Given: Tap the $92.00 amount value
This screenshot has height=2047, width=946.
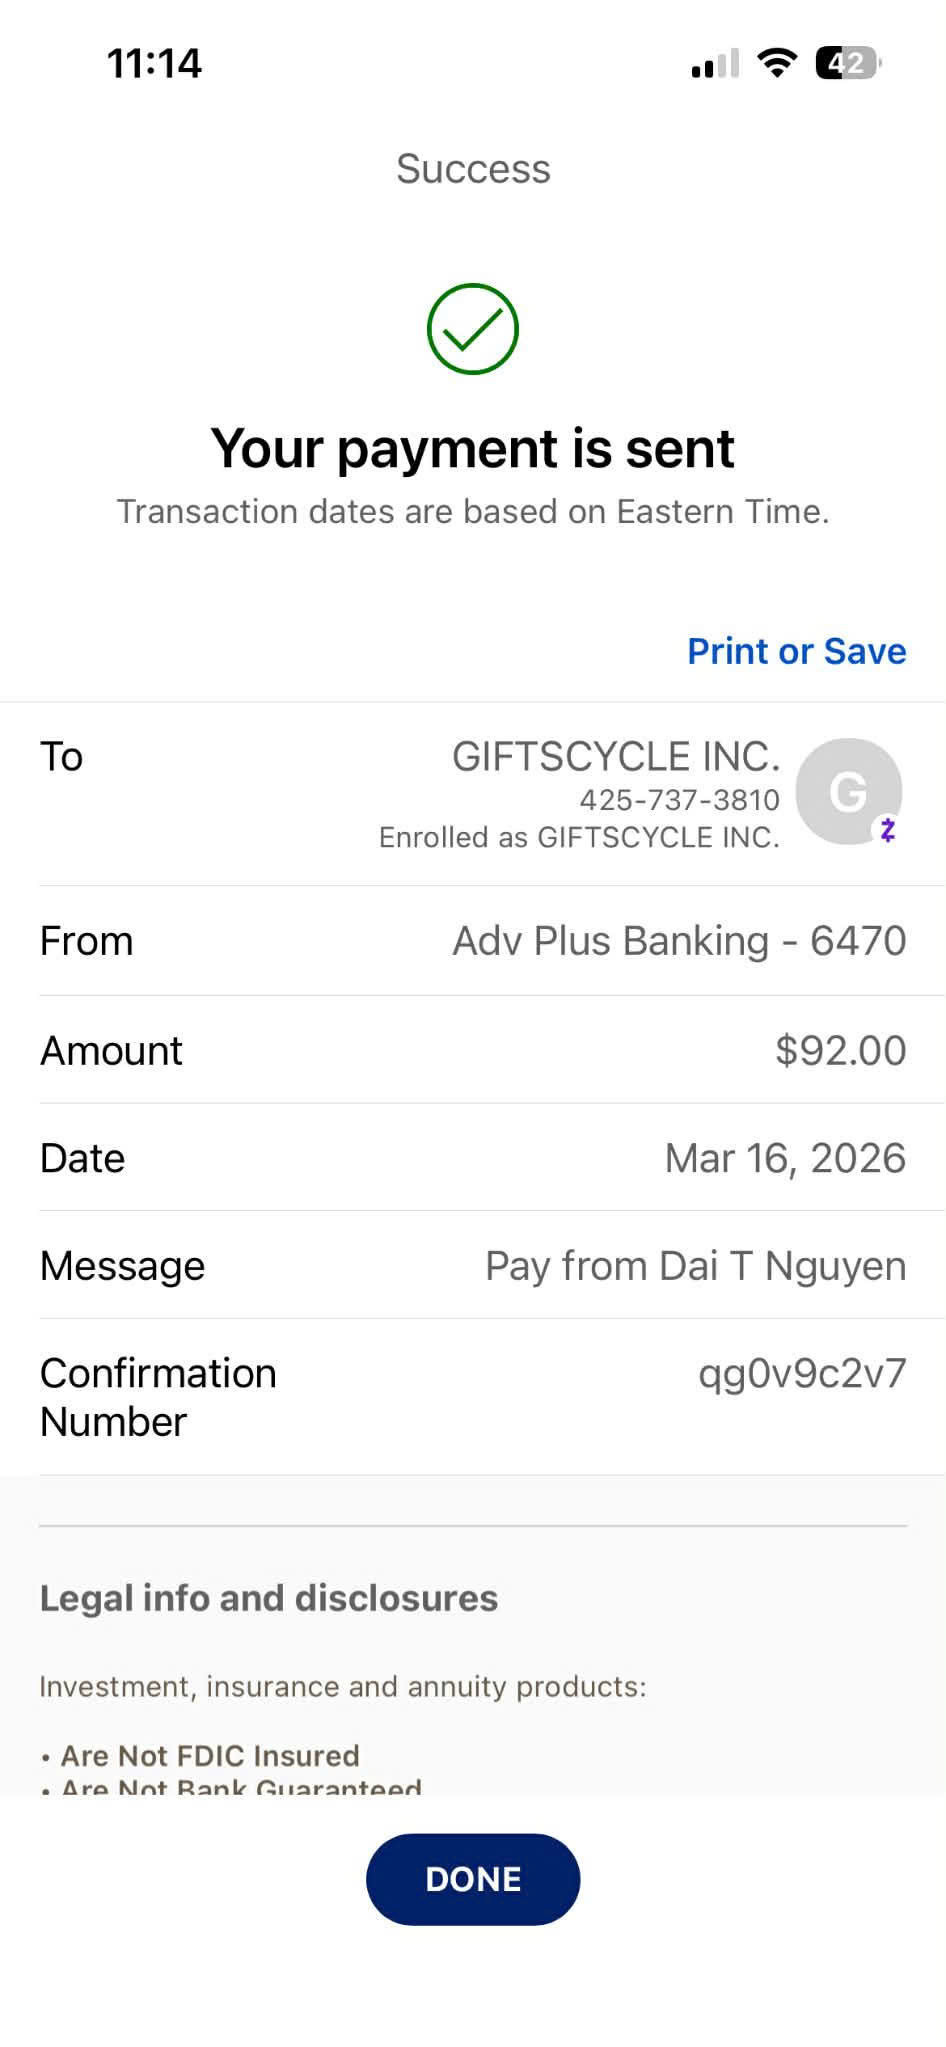Looking at the screenshot, I should click(x=840, y=1050).
